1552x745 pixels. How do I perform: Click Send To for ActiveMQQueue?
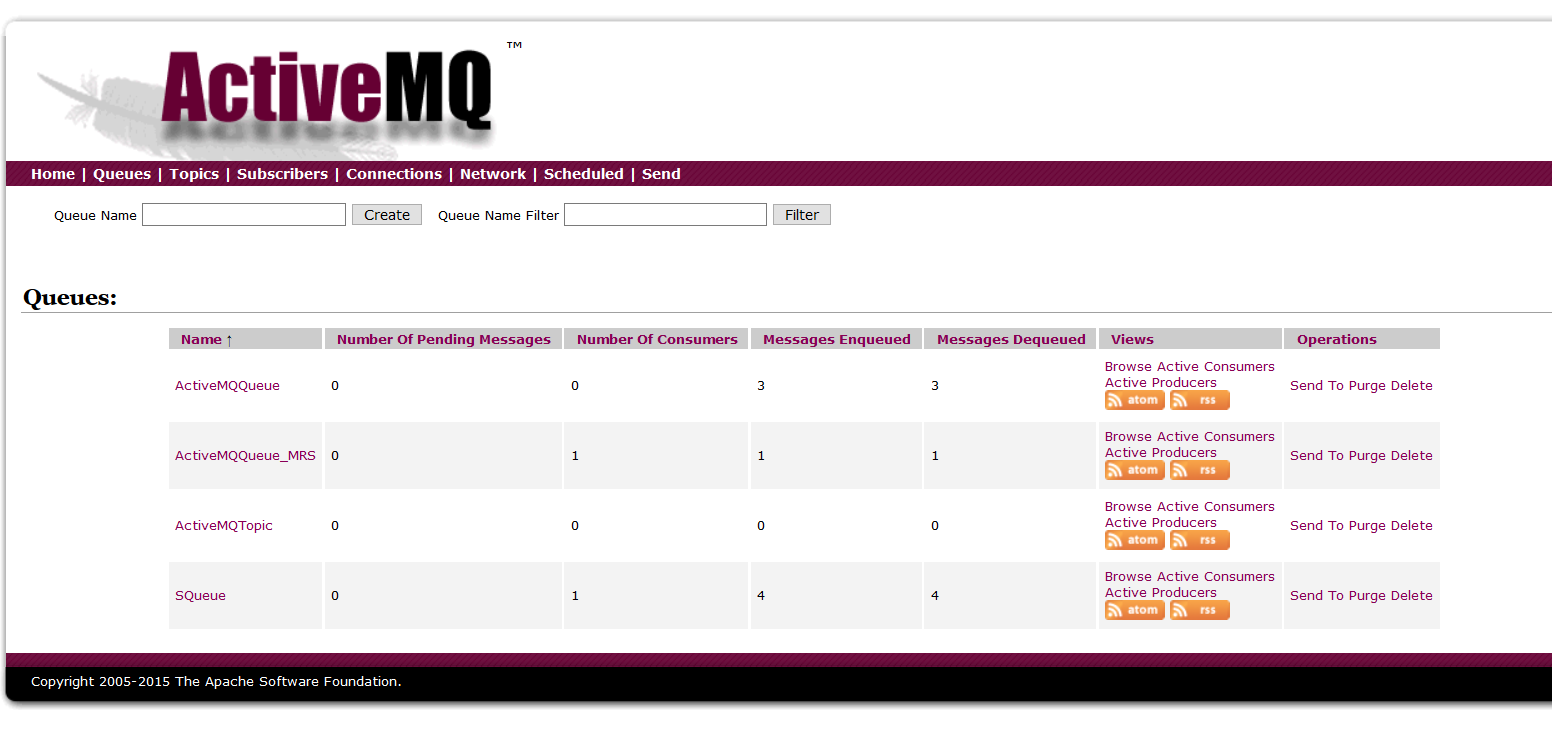pos(1317,385)
